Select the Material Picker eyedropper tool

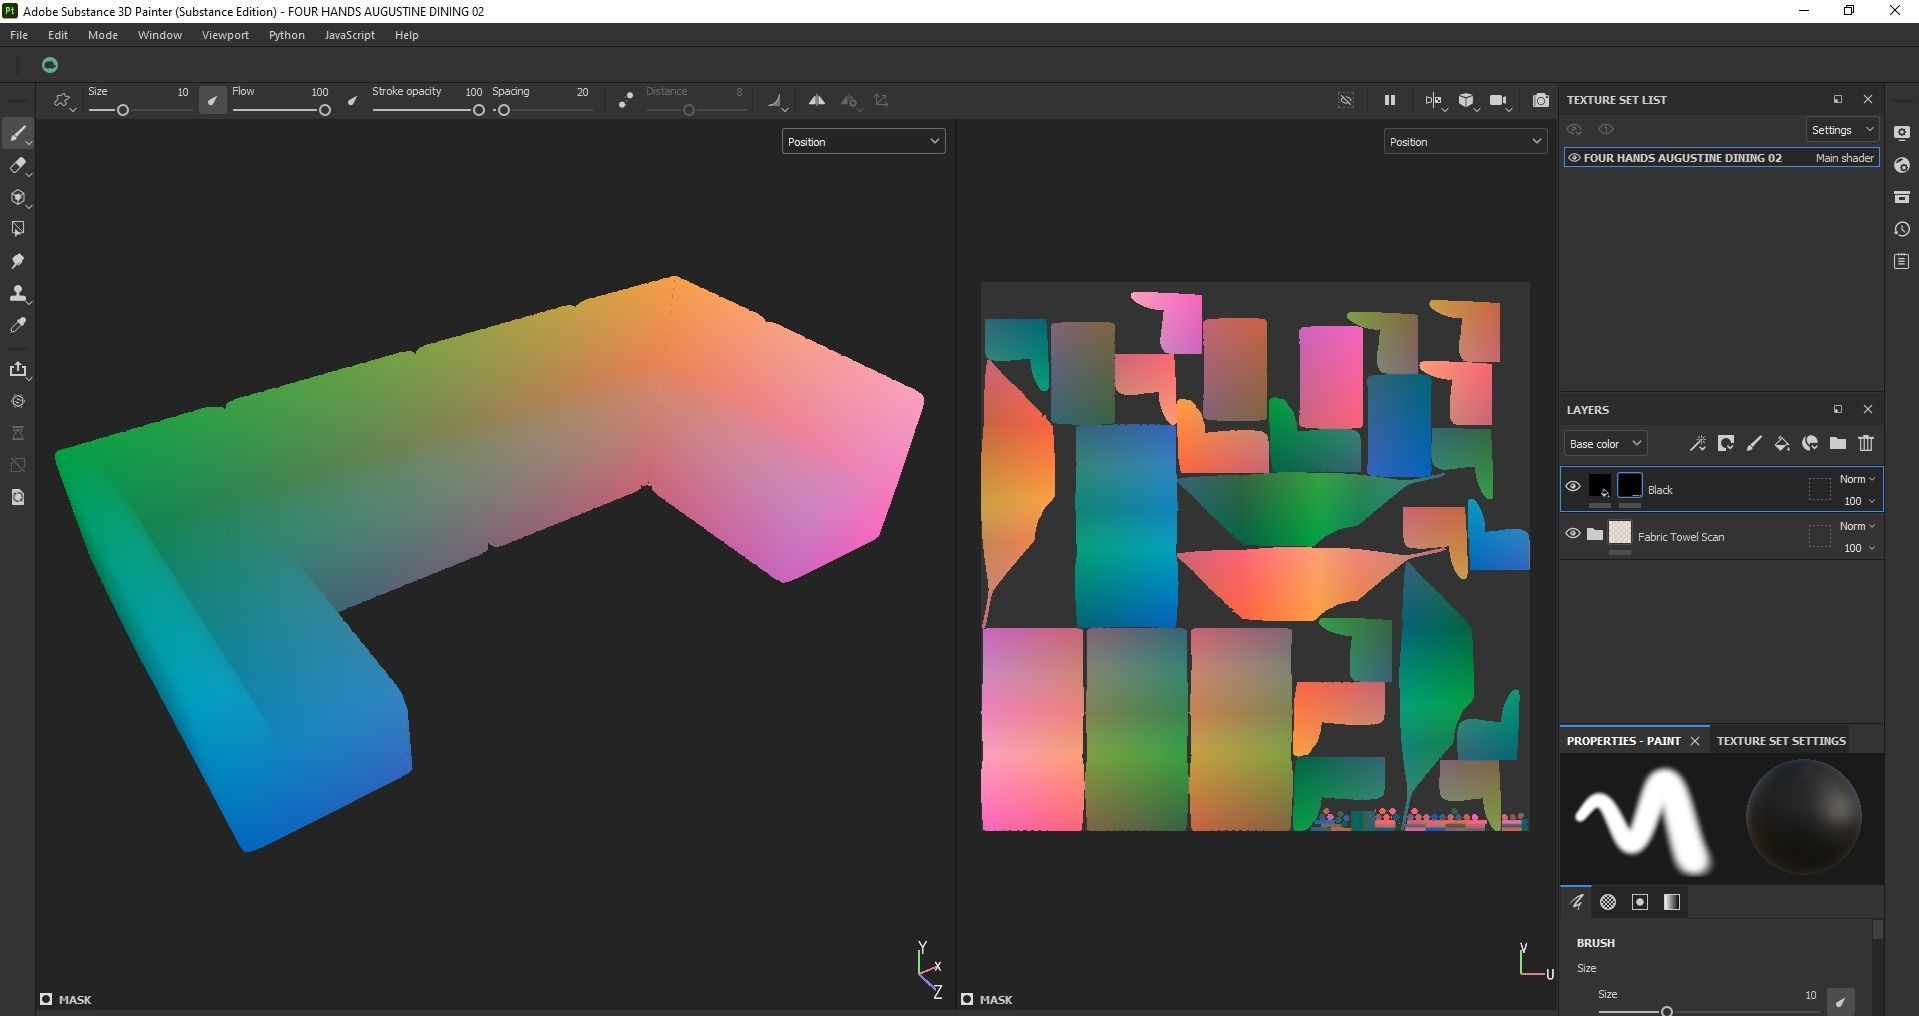point(17,325)
